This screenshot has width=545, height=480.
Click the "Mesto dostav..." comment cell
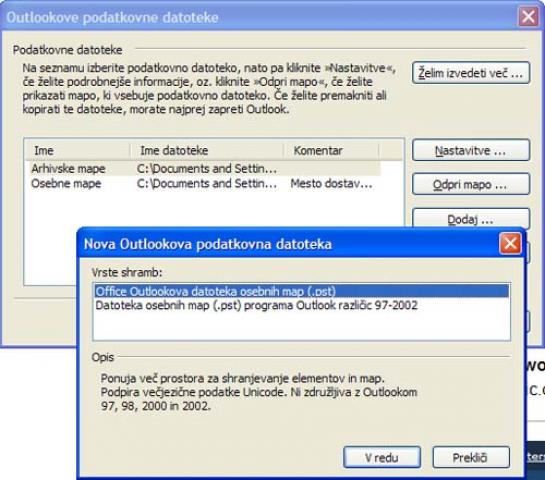click(332, 183)
